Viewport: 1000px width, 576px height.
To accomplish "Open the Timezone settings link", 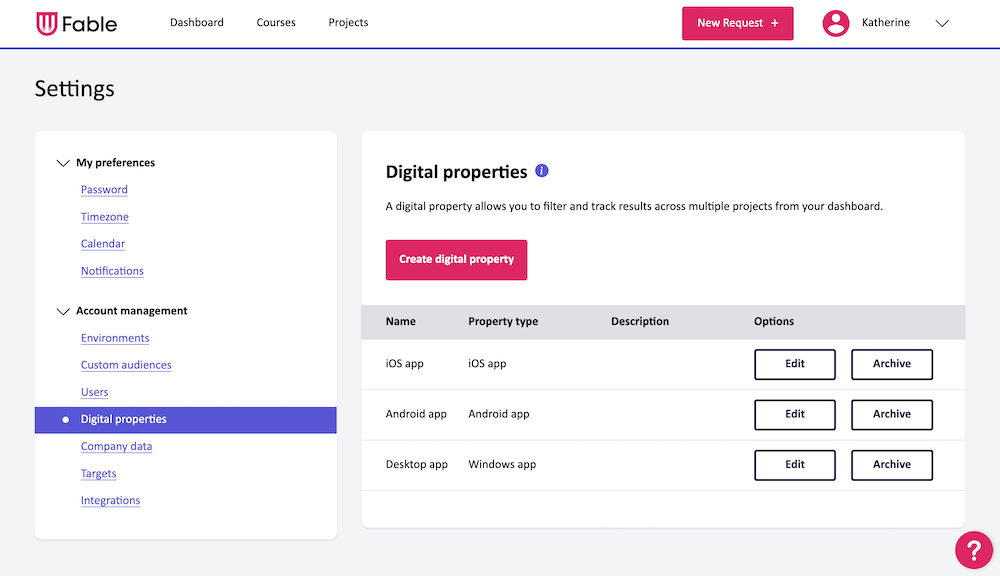I will (x=105, y=217).
